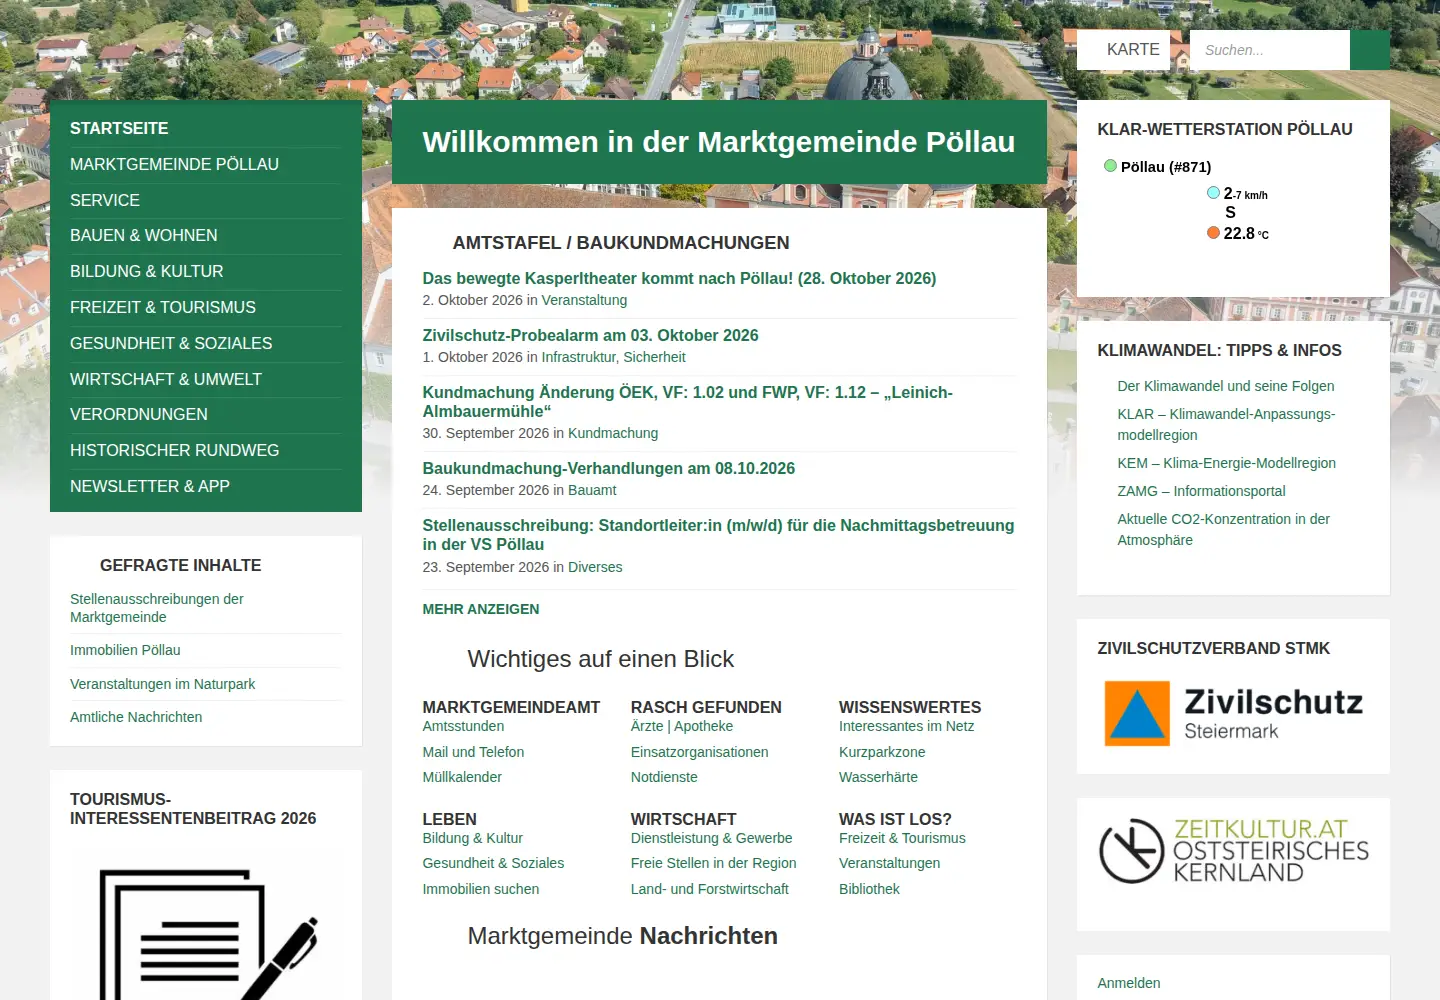Open the Veranstaltung category link
This screenshot has height=1000, width=1440.
point(584,300)
